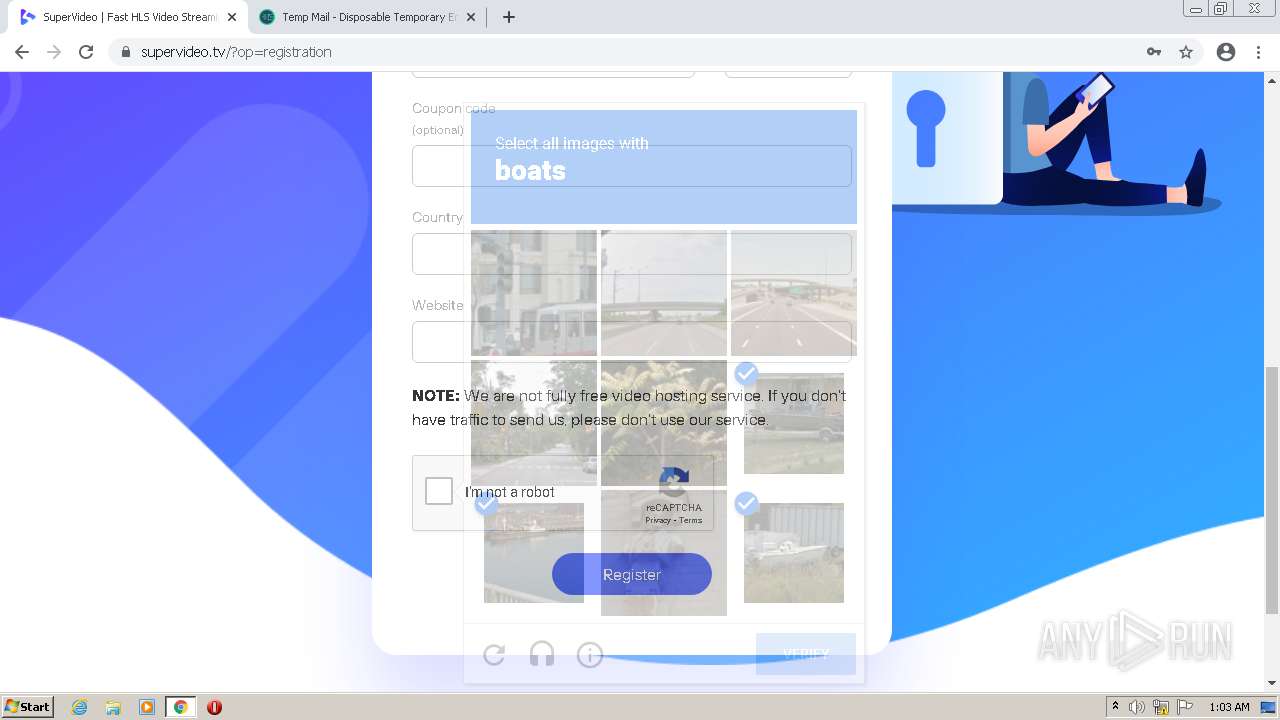Get an audio captcha challenge
Screen dimensions: 1280x720
542,655
